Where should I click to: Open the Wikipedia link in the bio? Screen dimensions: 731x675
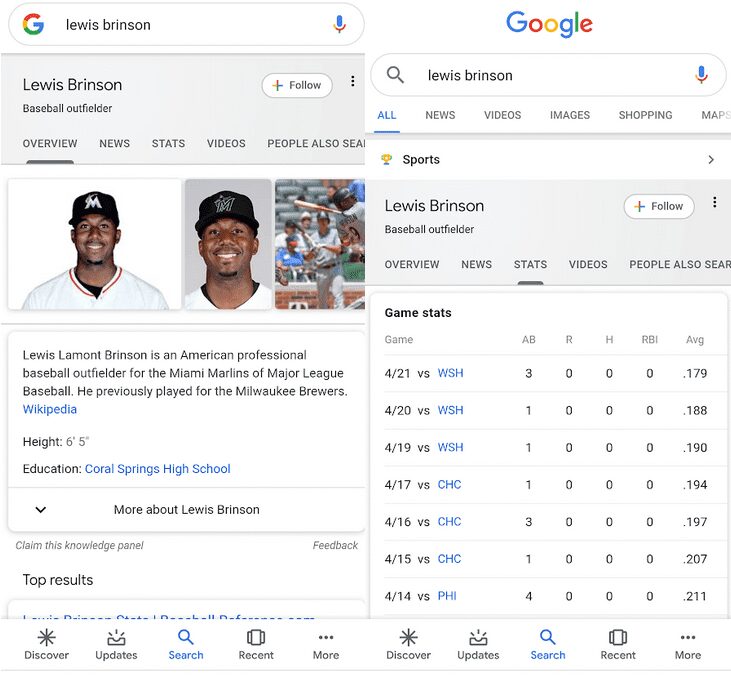point(50,409)
